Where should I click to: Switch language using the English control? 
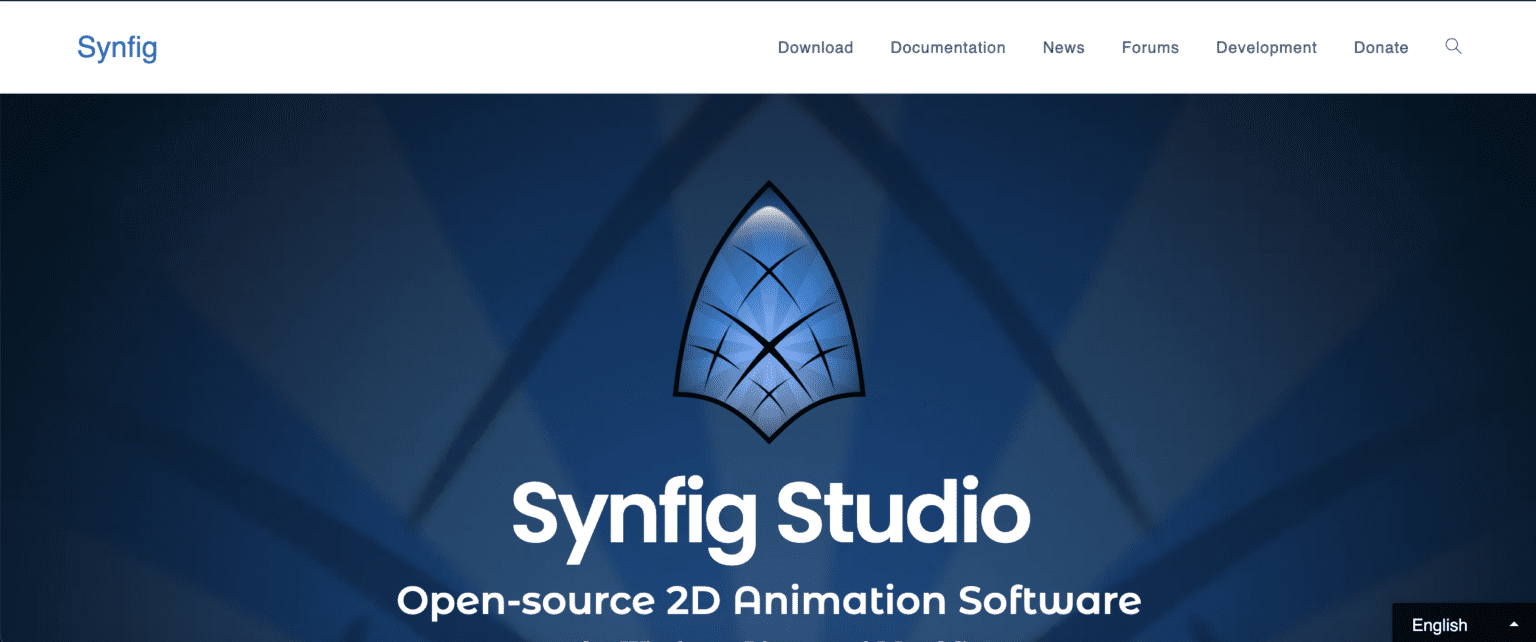[x=1440, y=624]
